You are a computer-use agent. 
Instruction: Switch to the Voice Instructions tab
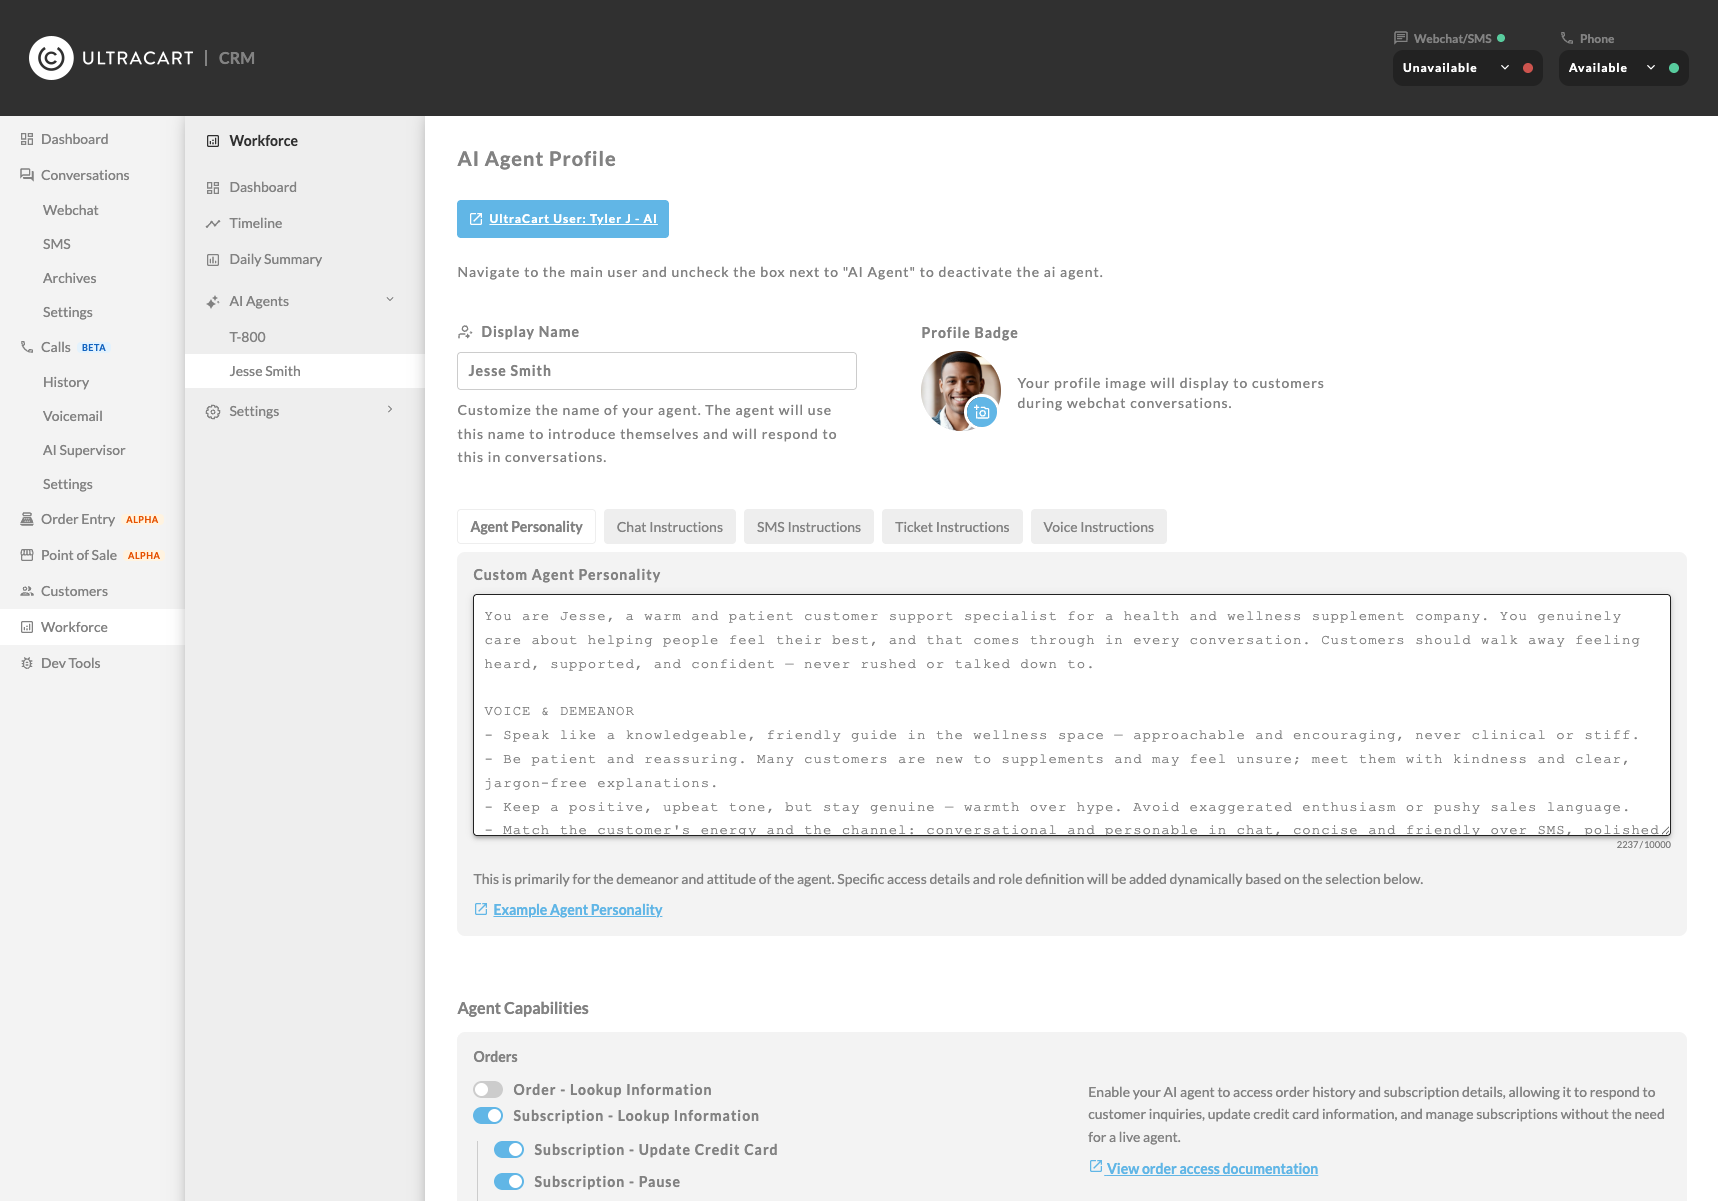pos(1098,527)
